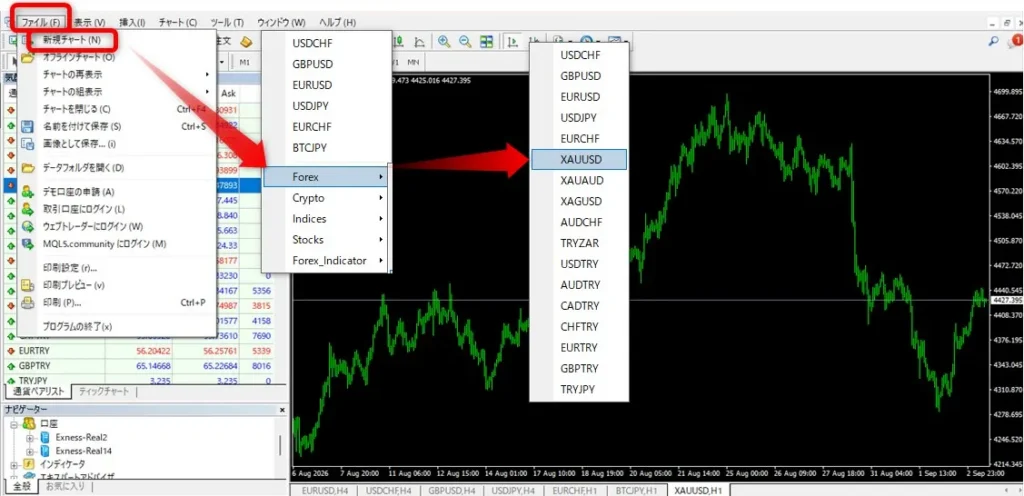Image resolution: width=1024 pixels, height=496 pixels.
Task: Expand Exness-Real2 tree node
Action: tap(29, 437)
